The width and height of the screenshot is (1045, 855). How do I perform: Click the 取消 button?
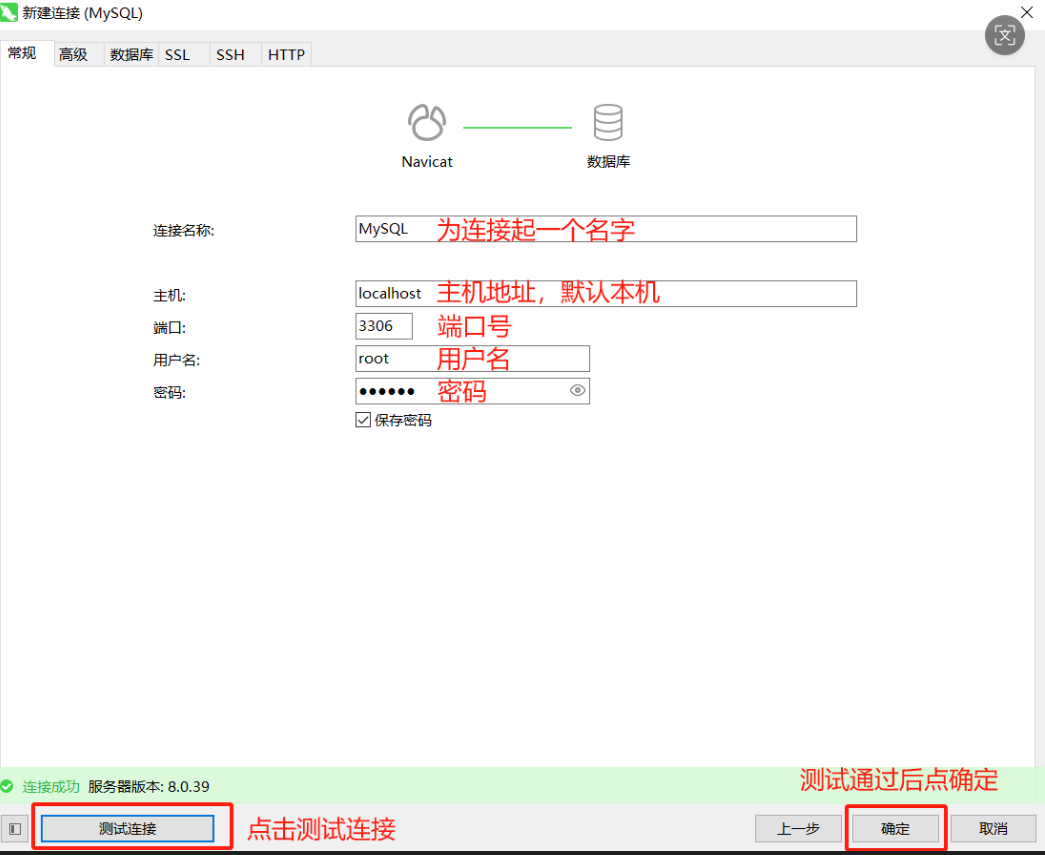(993, 828)
